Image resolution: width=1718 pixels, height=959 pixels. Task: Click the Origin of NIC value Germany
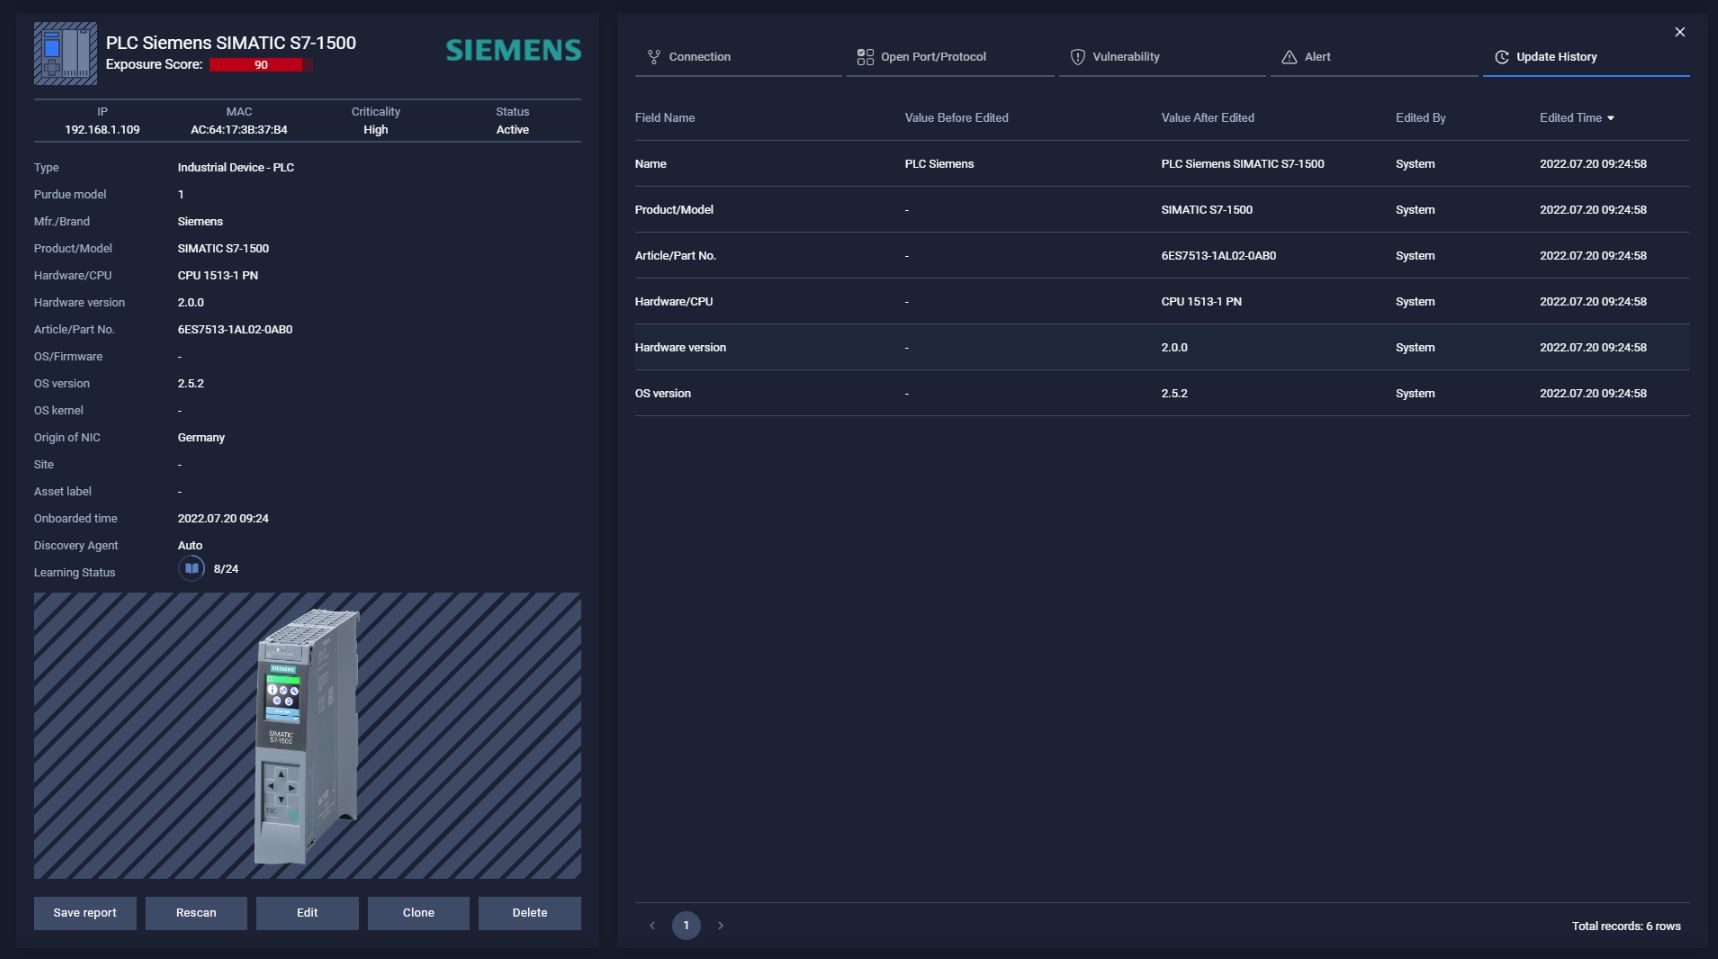click(x=201, y=438)
